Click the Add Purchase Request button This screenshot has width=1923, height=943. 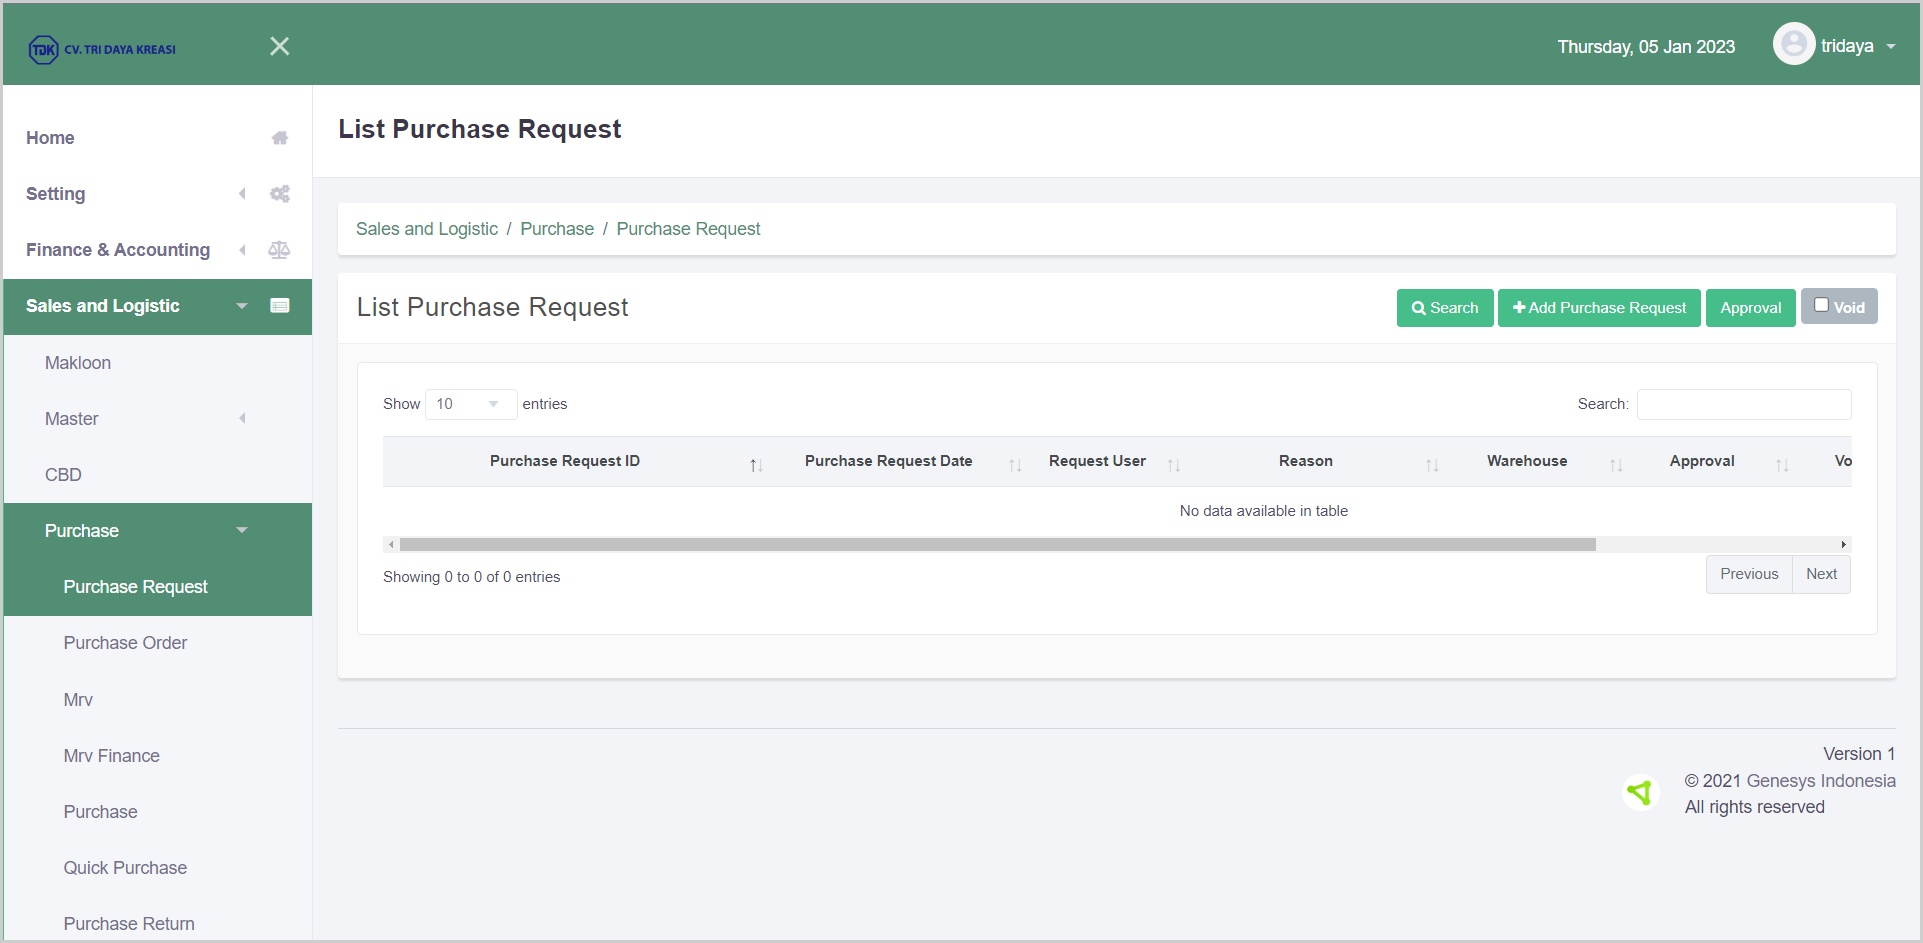click(x=1598, y=308)
